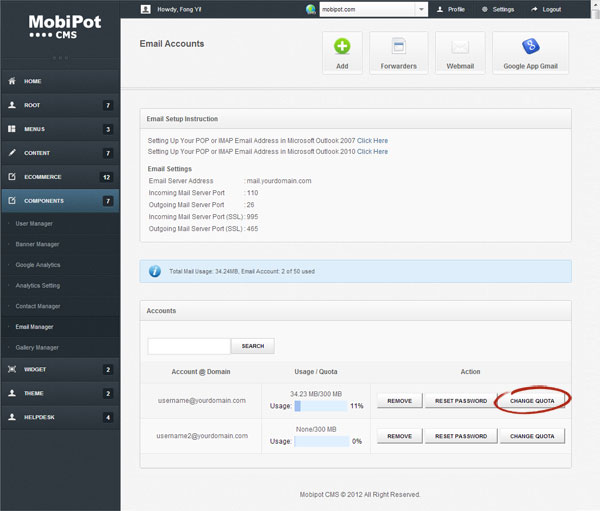Click the Components edit icon in the sidebar
The height and width of the screenshot is (511, 600).
point(12,201)
